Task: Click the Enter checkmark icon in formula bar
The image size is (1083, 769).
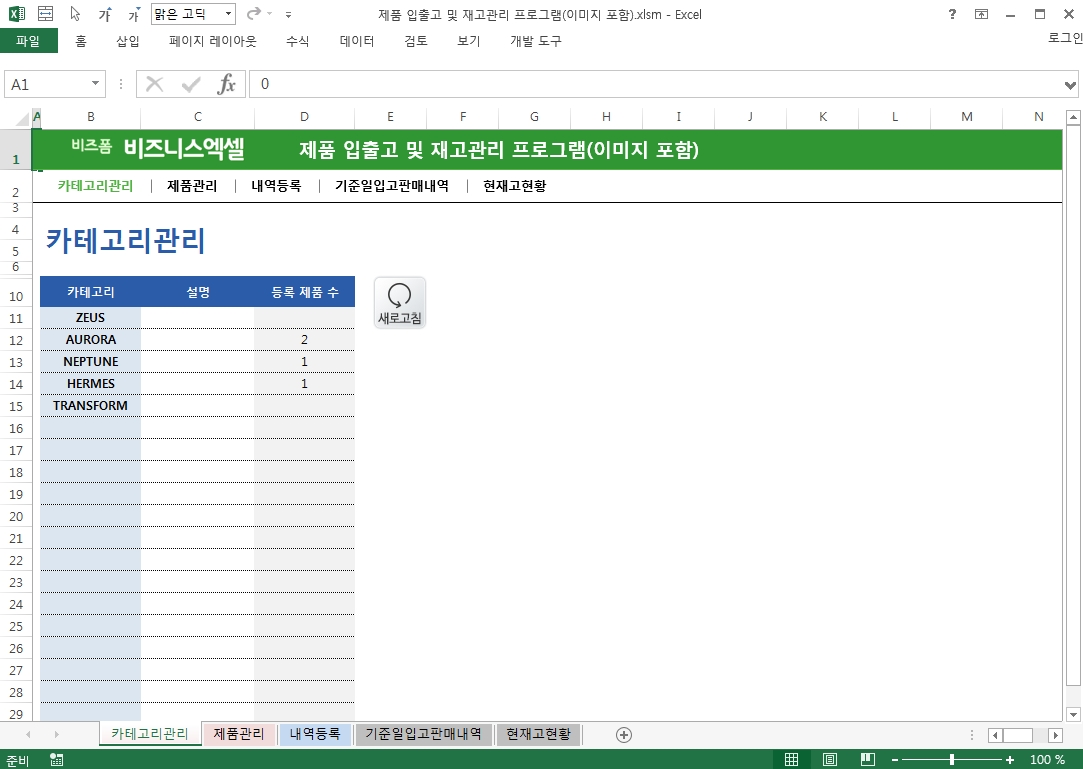Action: point(191,84)
